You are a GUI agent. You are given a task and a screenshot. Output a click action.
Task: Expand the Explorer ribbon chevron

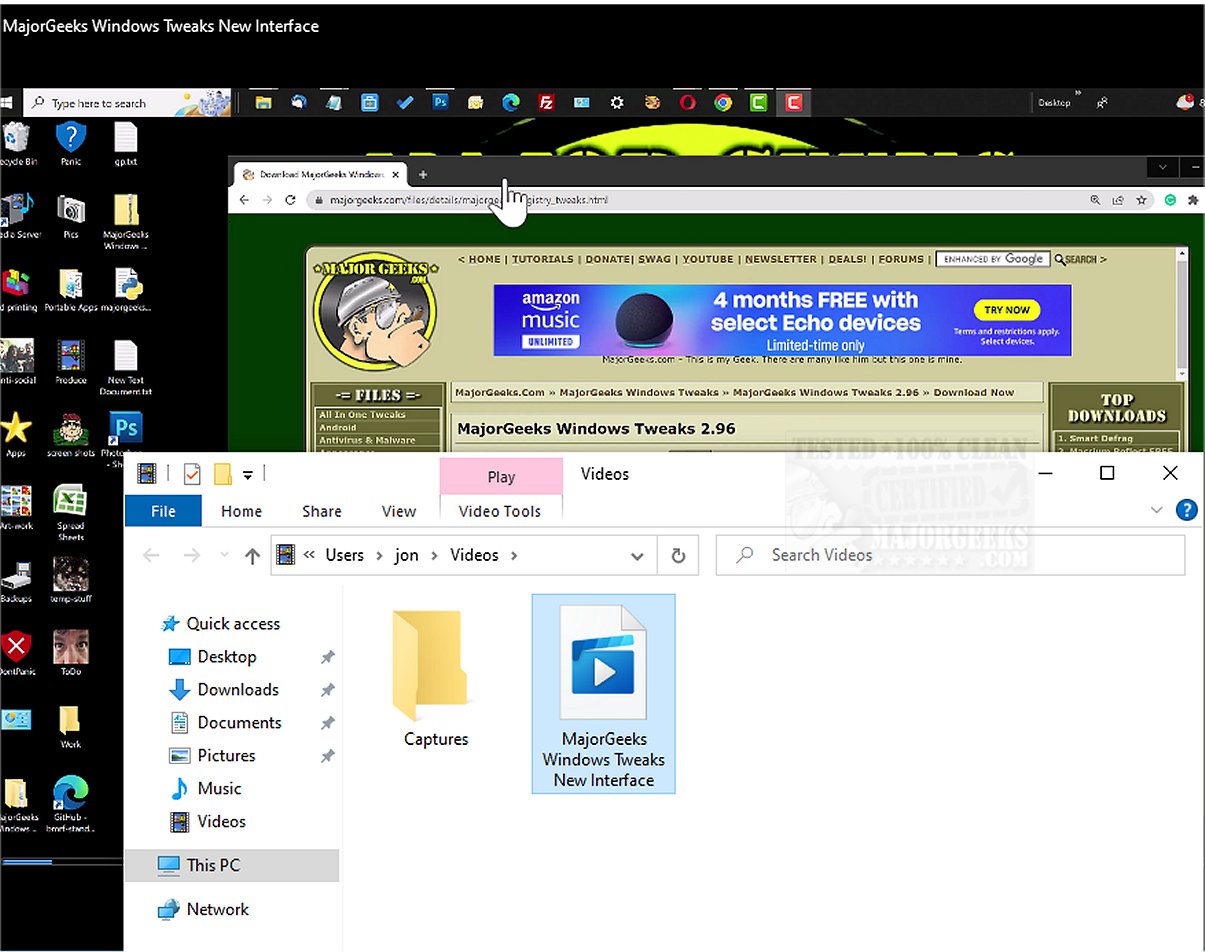click(x=1157, y=510)
